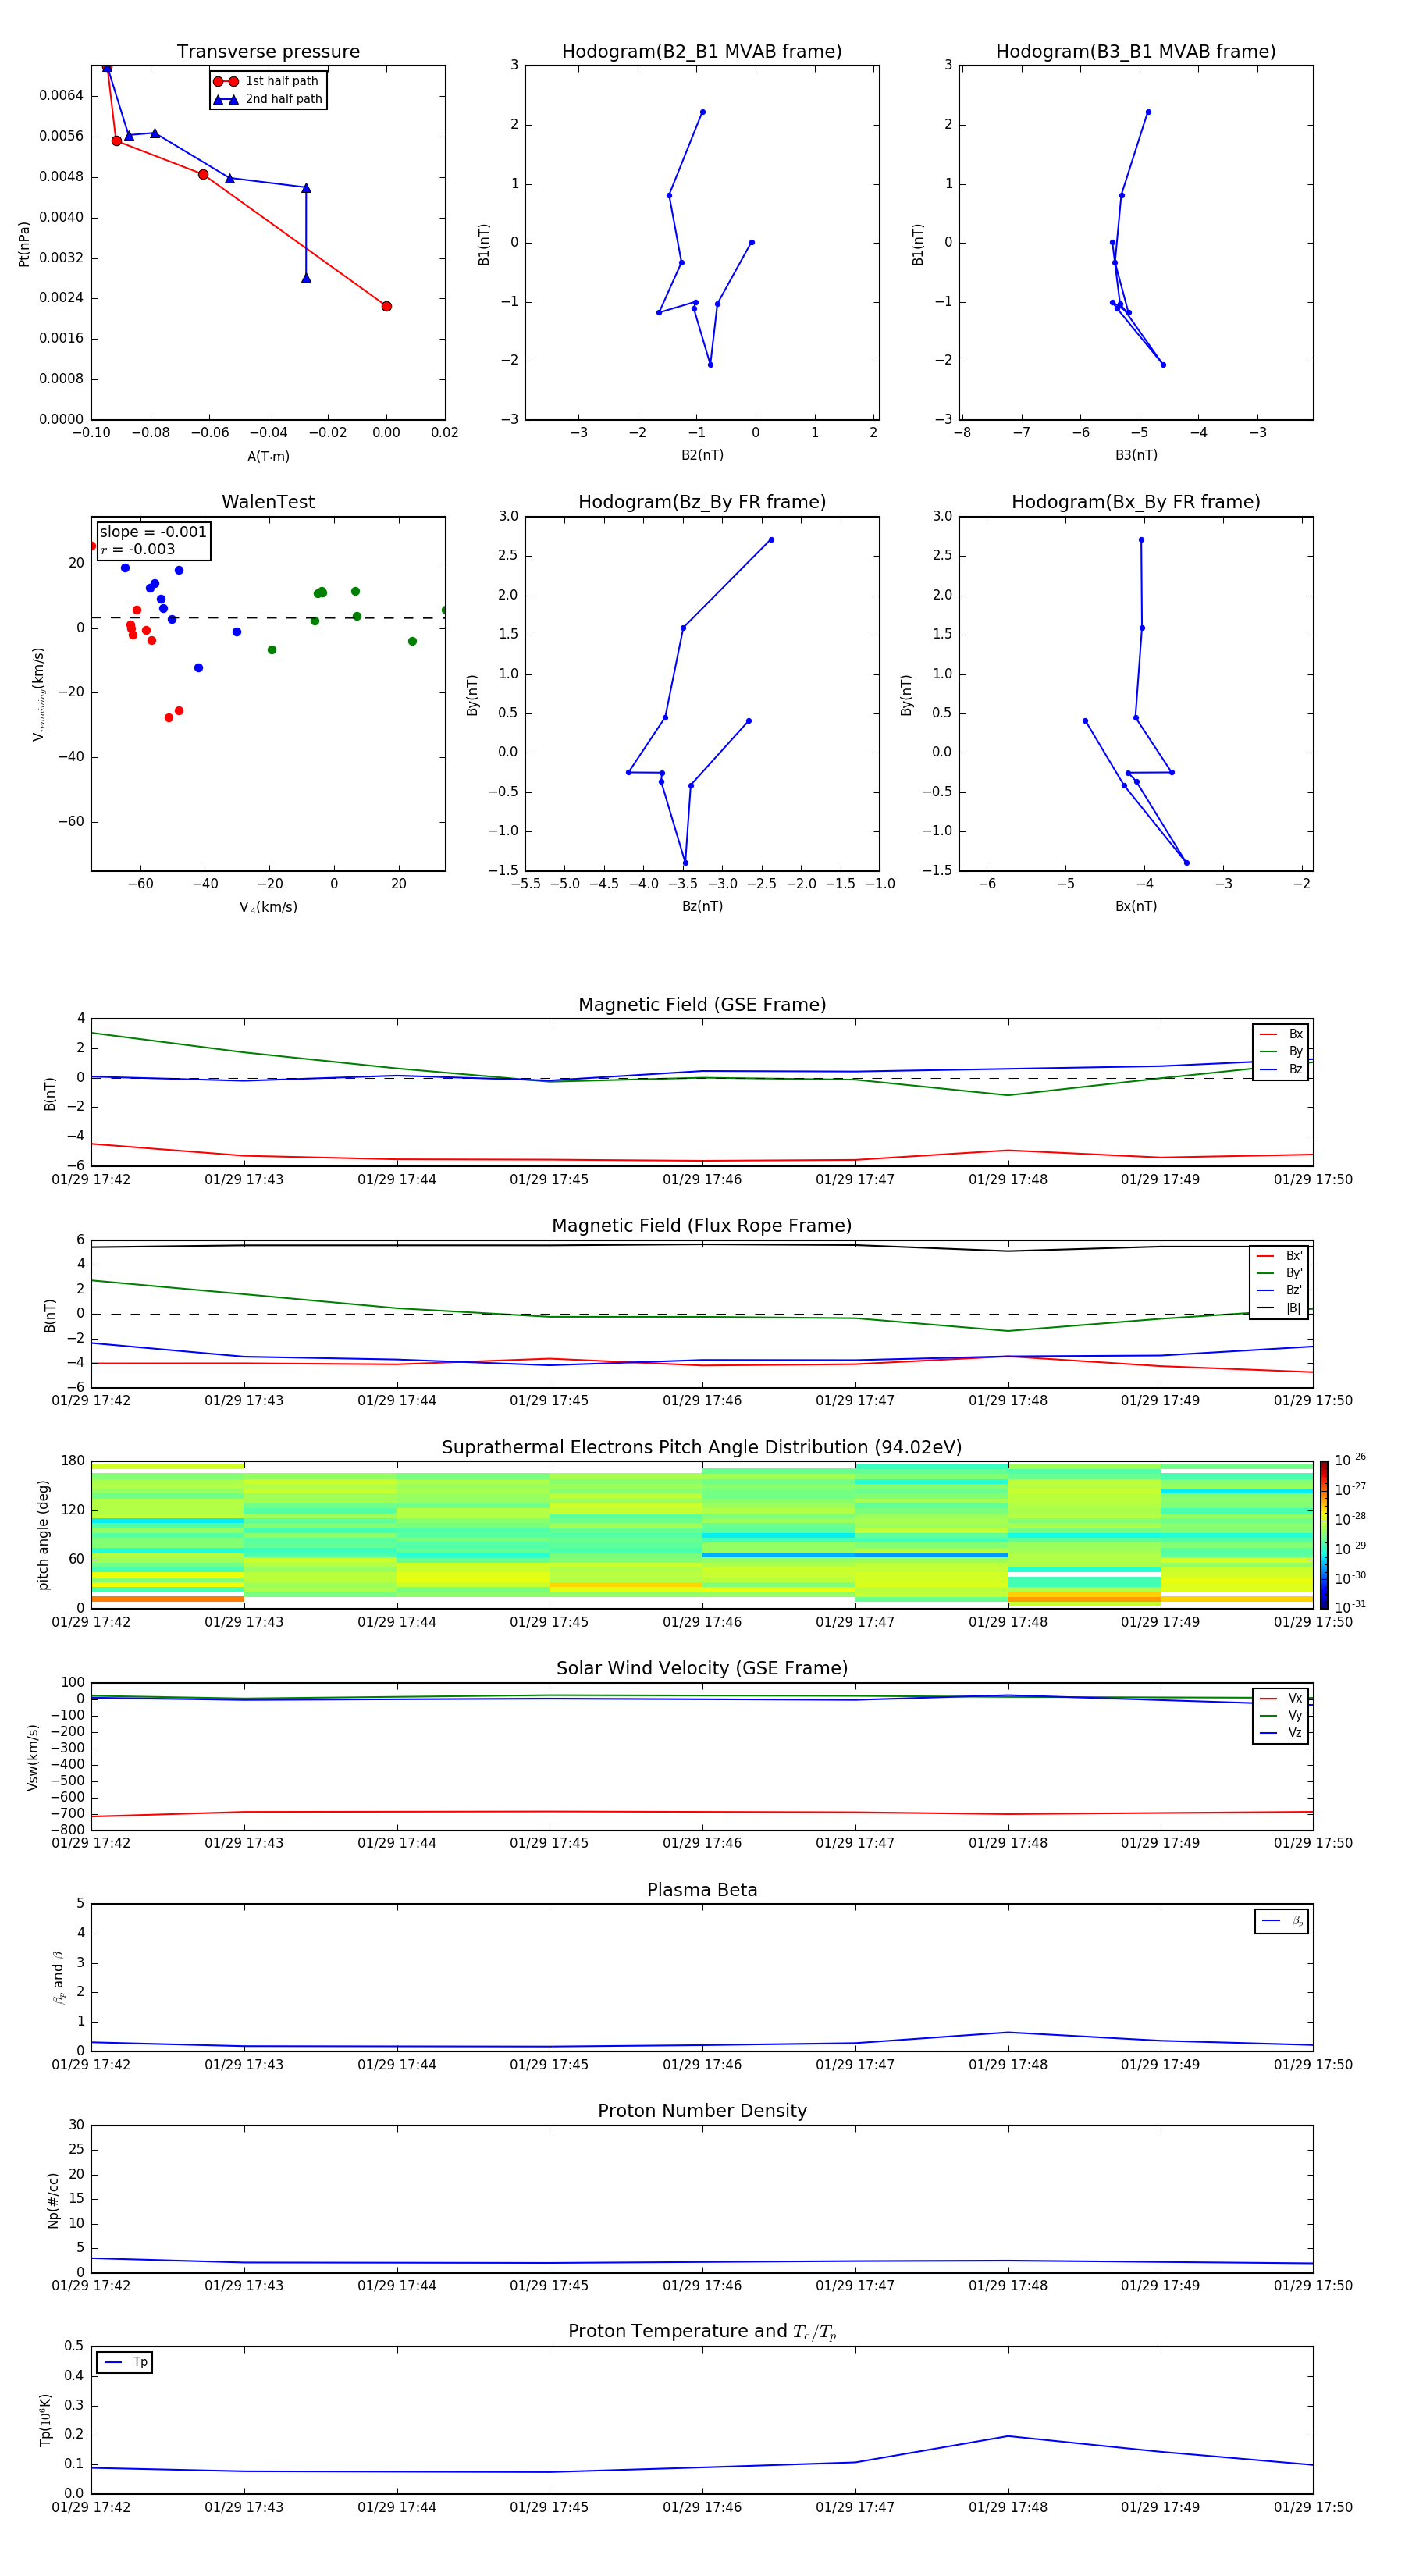Click the 'By' legend entry in GSE magnetic field plot
Viewport: 1405px width, 2576px height.
(x=1281, y=1051)
